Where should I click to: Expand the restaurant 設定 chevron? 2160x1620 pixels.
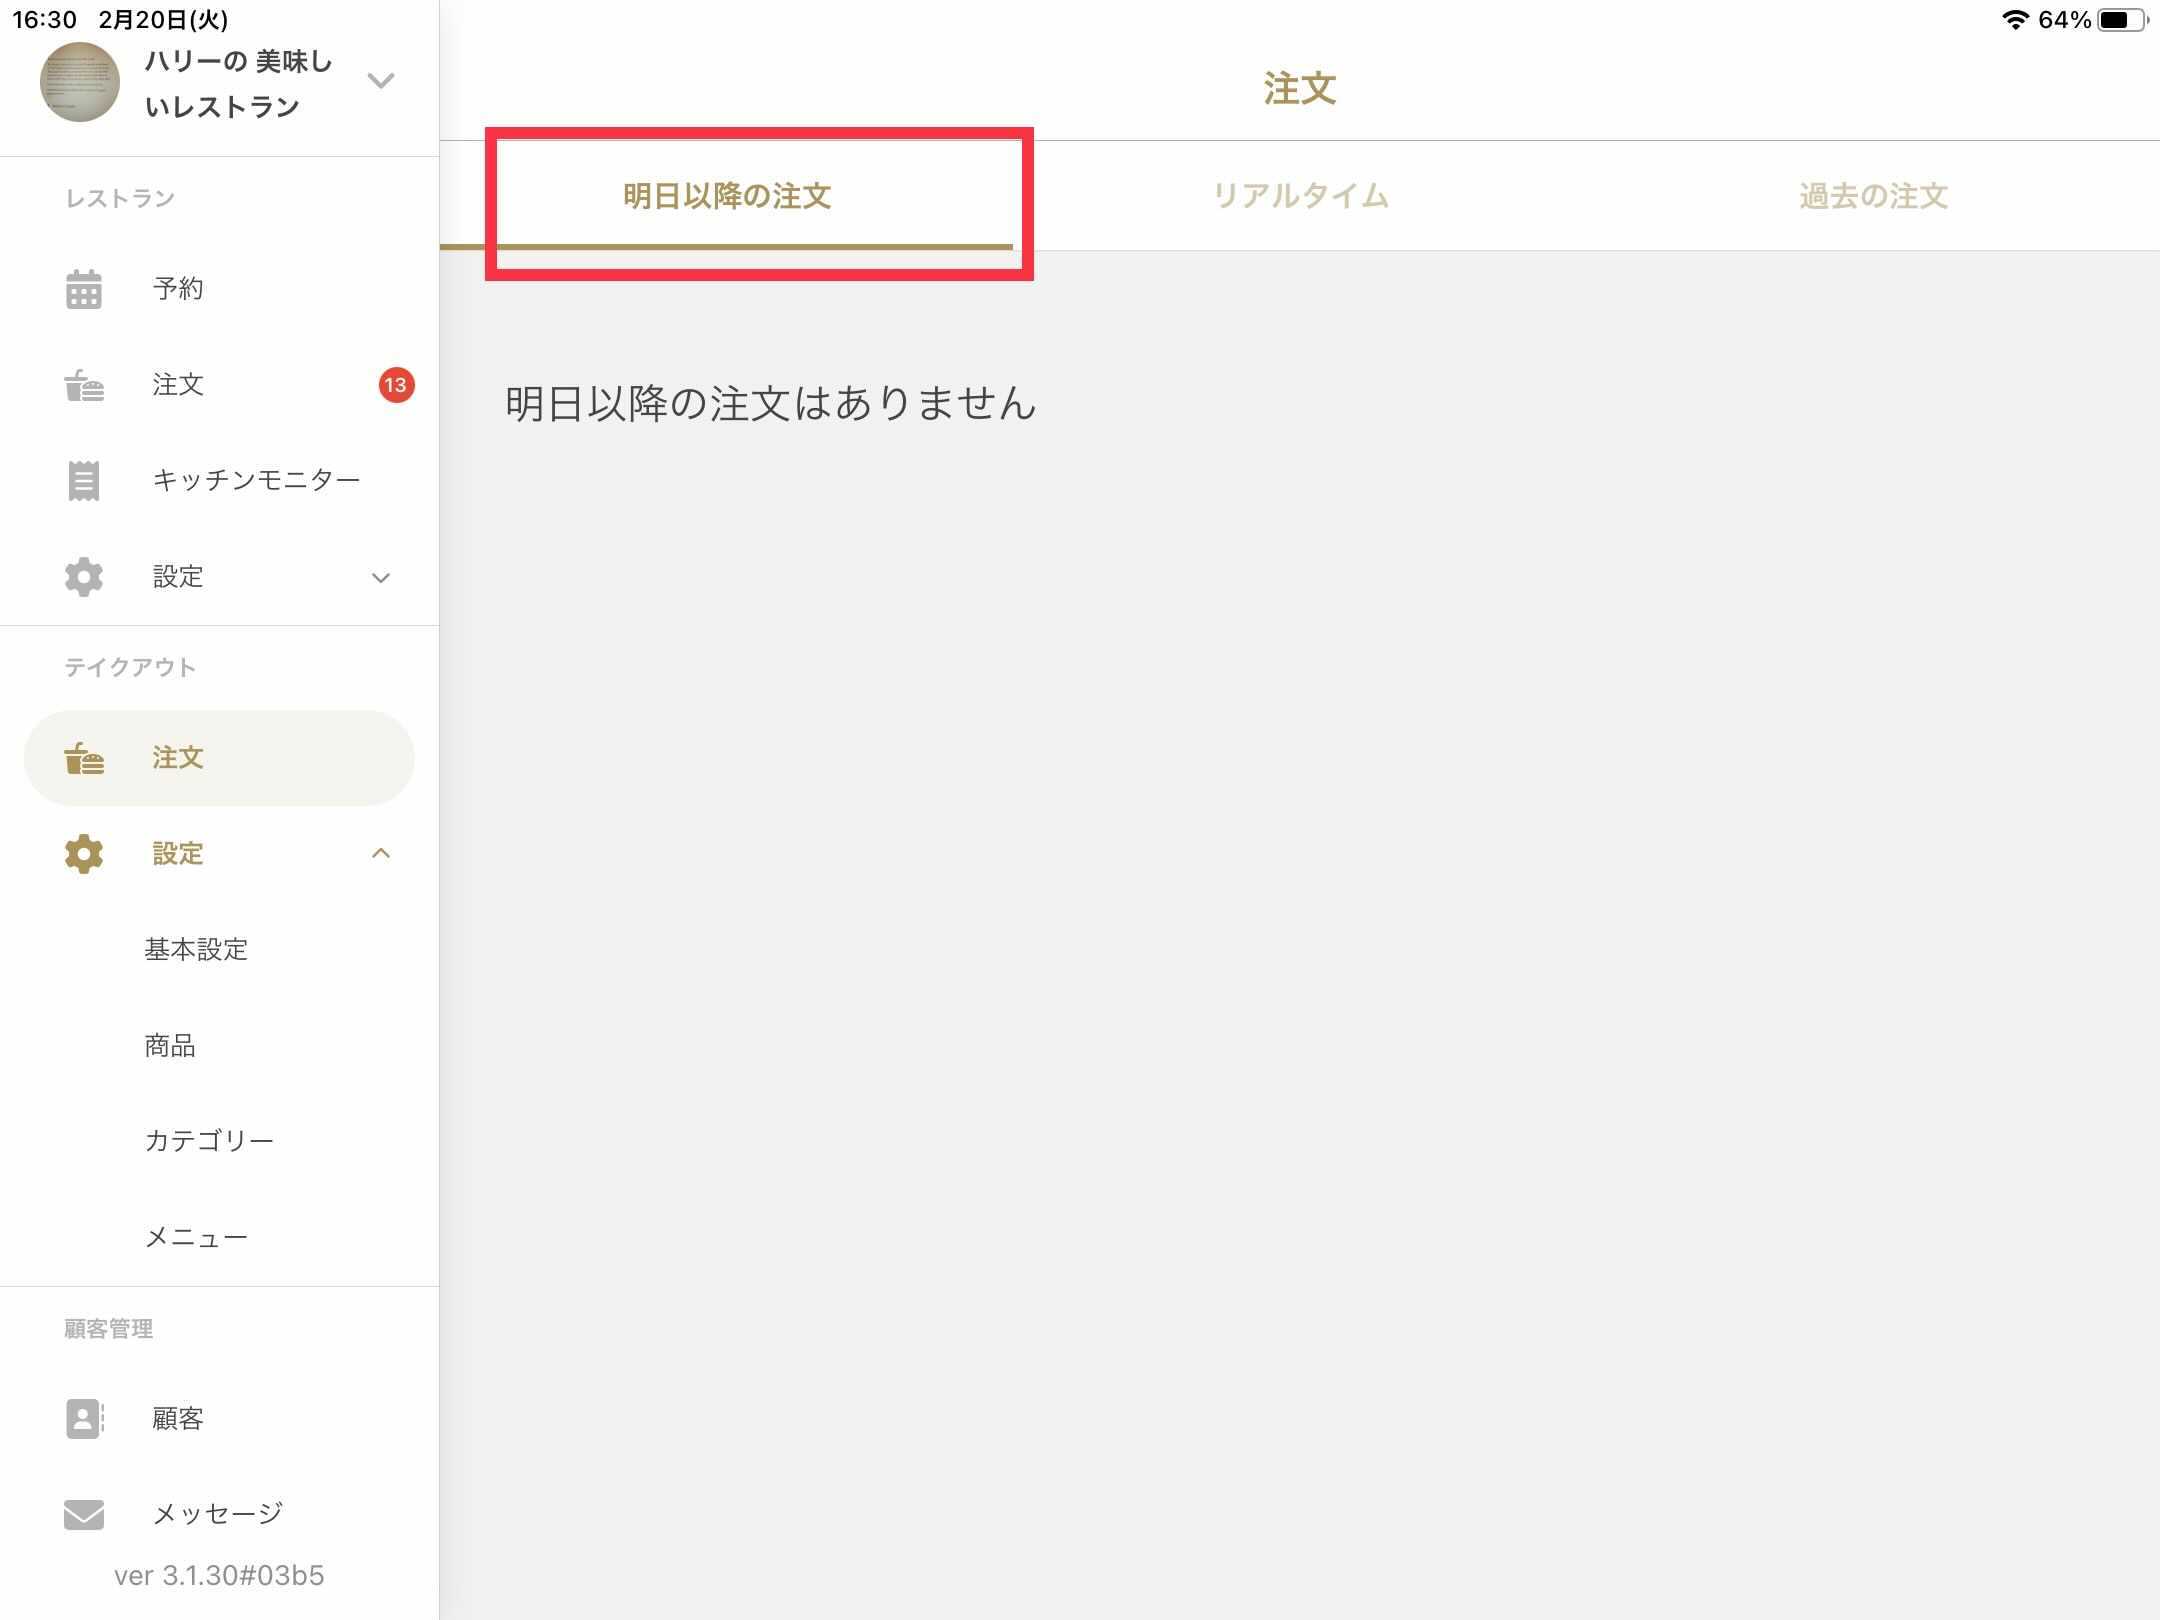381,578
